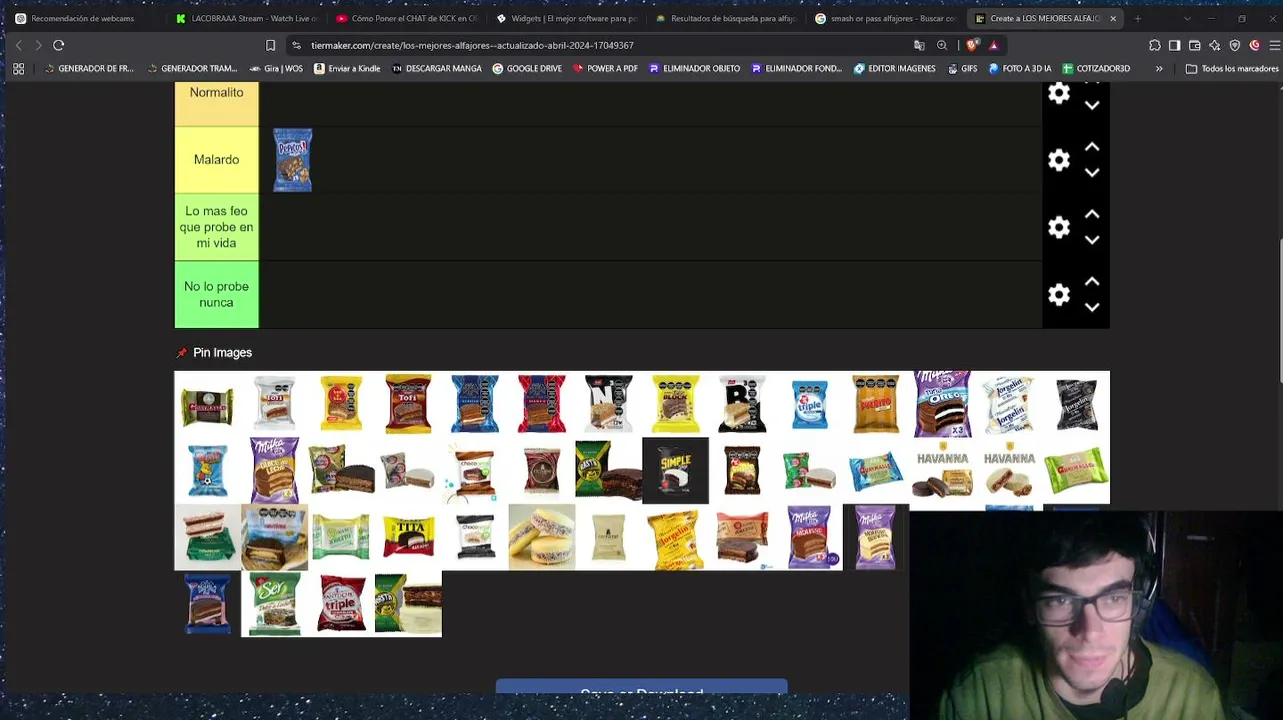Select the green 'Ser' alfajor image
This screenshot has width=1283, height=720.
coord(274,604)
